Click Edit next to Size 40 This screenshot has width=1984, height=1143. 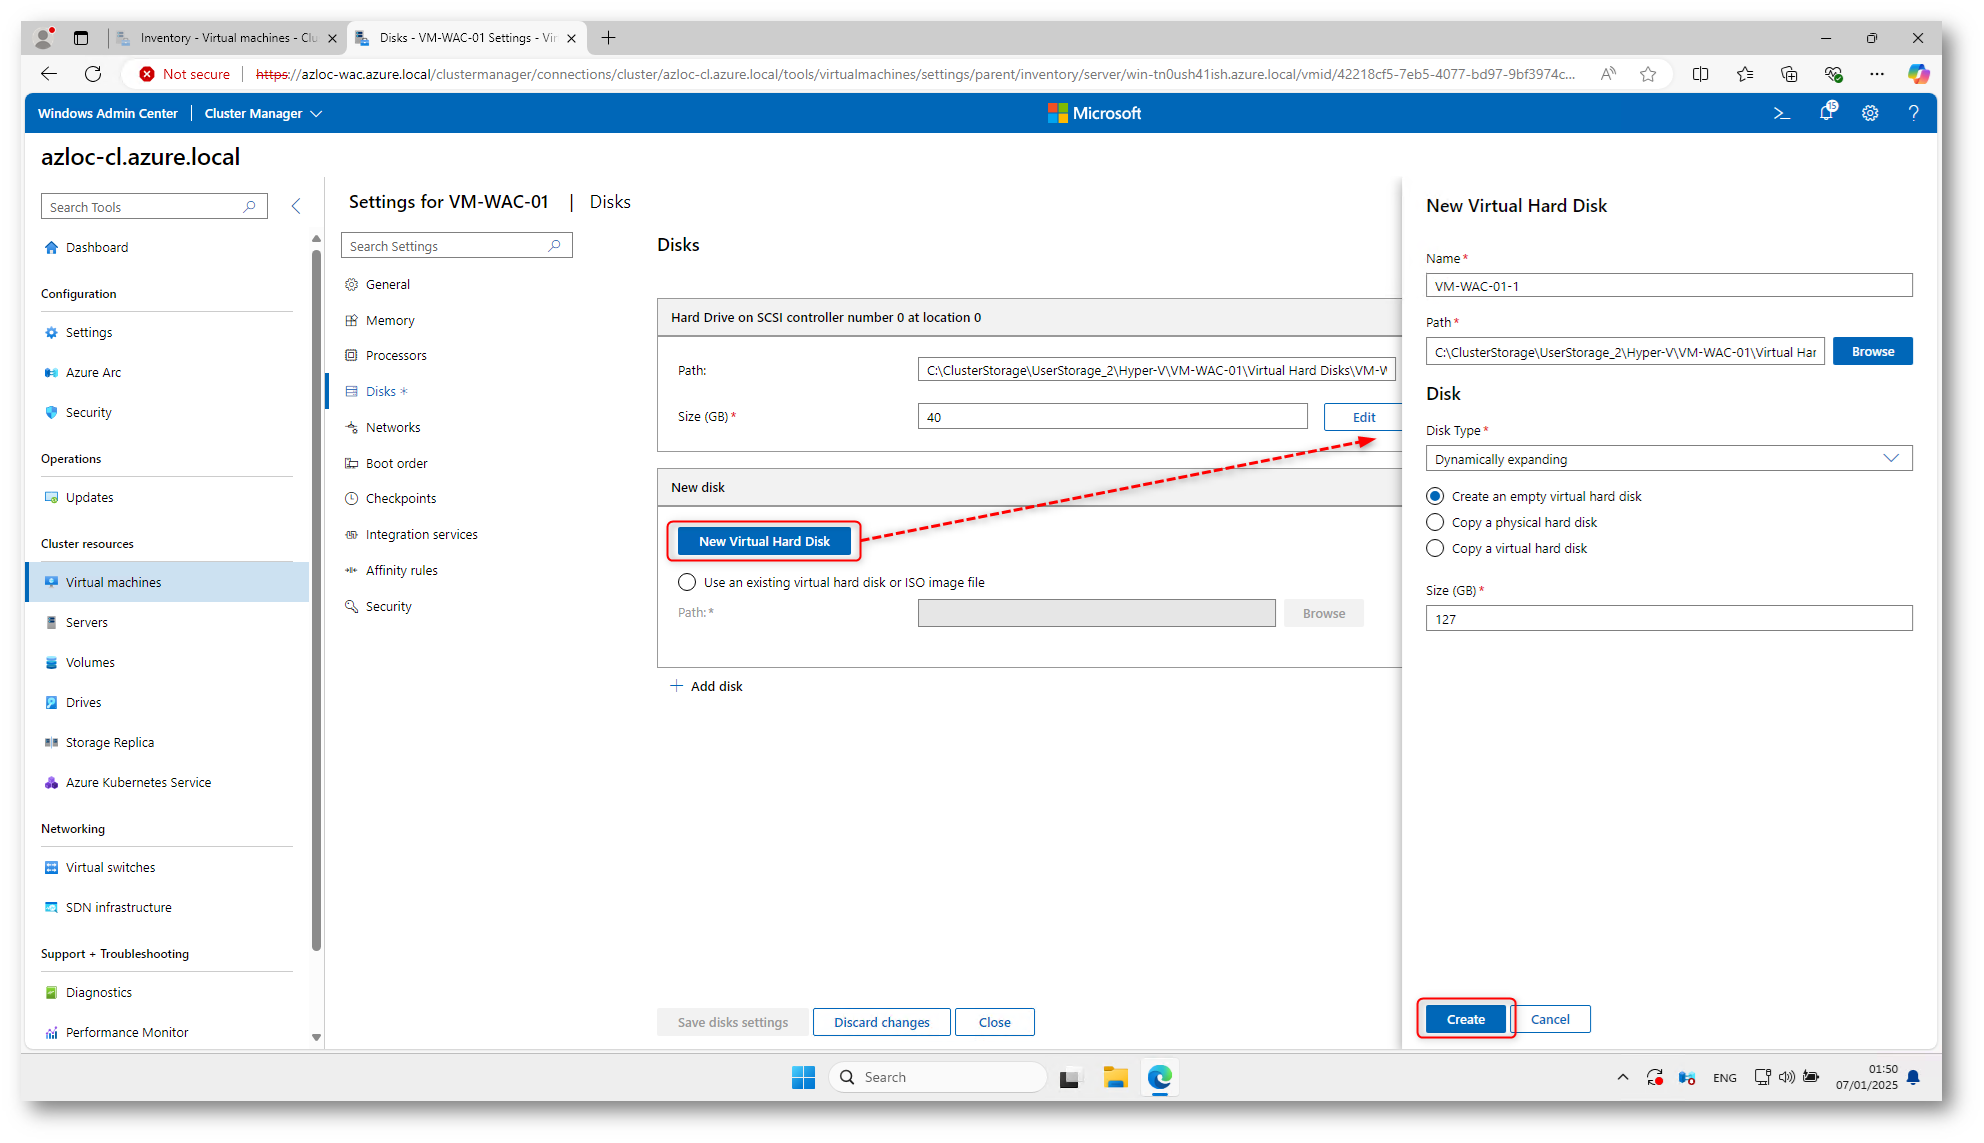click(x=1363, y=417)
